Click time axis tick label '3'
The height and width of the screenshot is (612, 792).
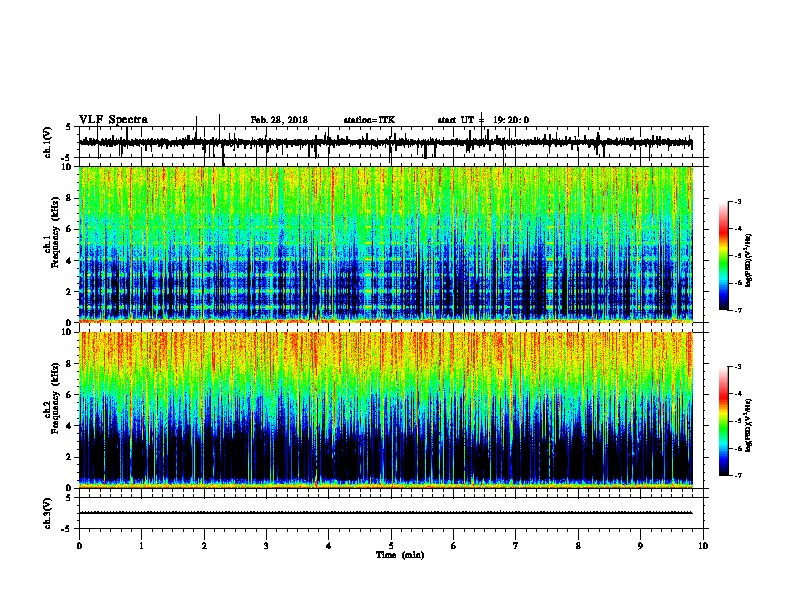pyautogui.click(x=266, y=546)
